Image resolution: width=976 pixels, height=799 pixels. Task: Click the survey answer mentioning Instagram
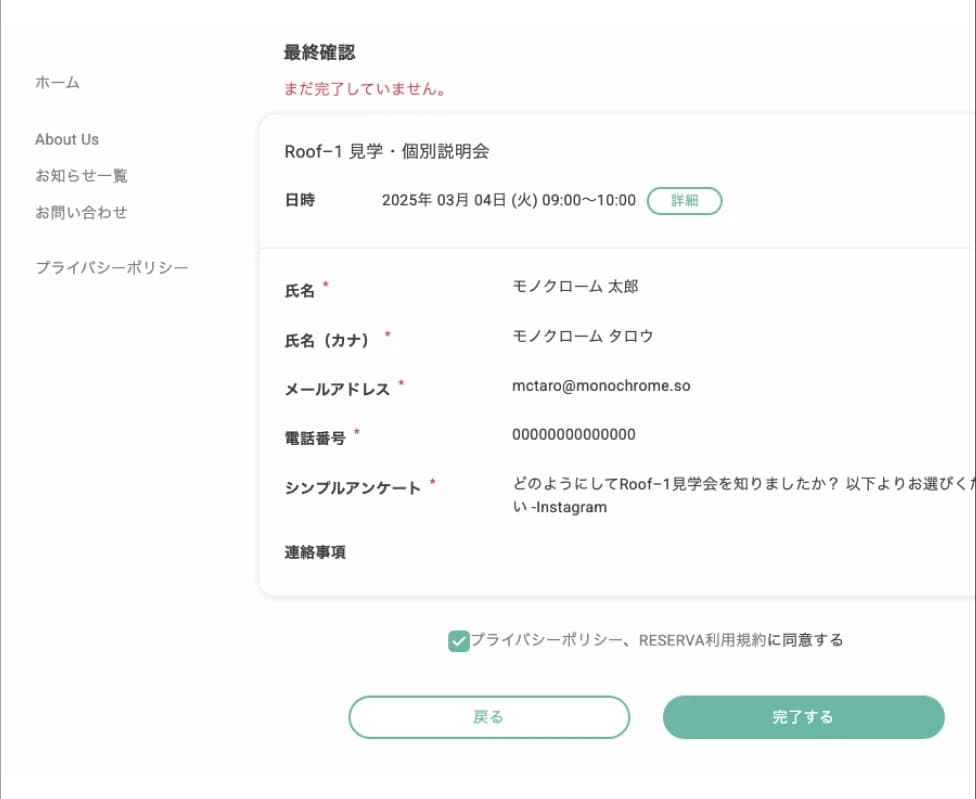tap(740, 495)
